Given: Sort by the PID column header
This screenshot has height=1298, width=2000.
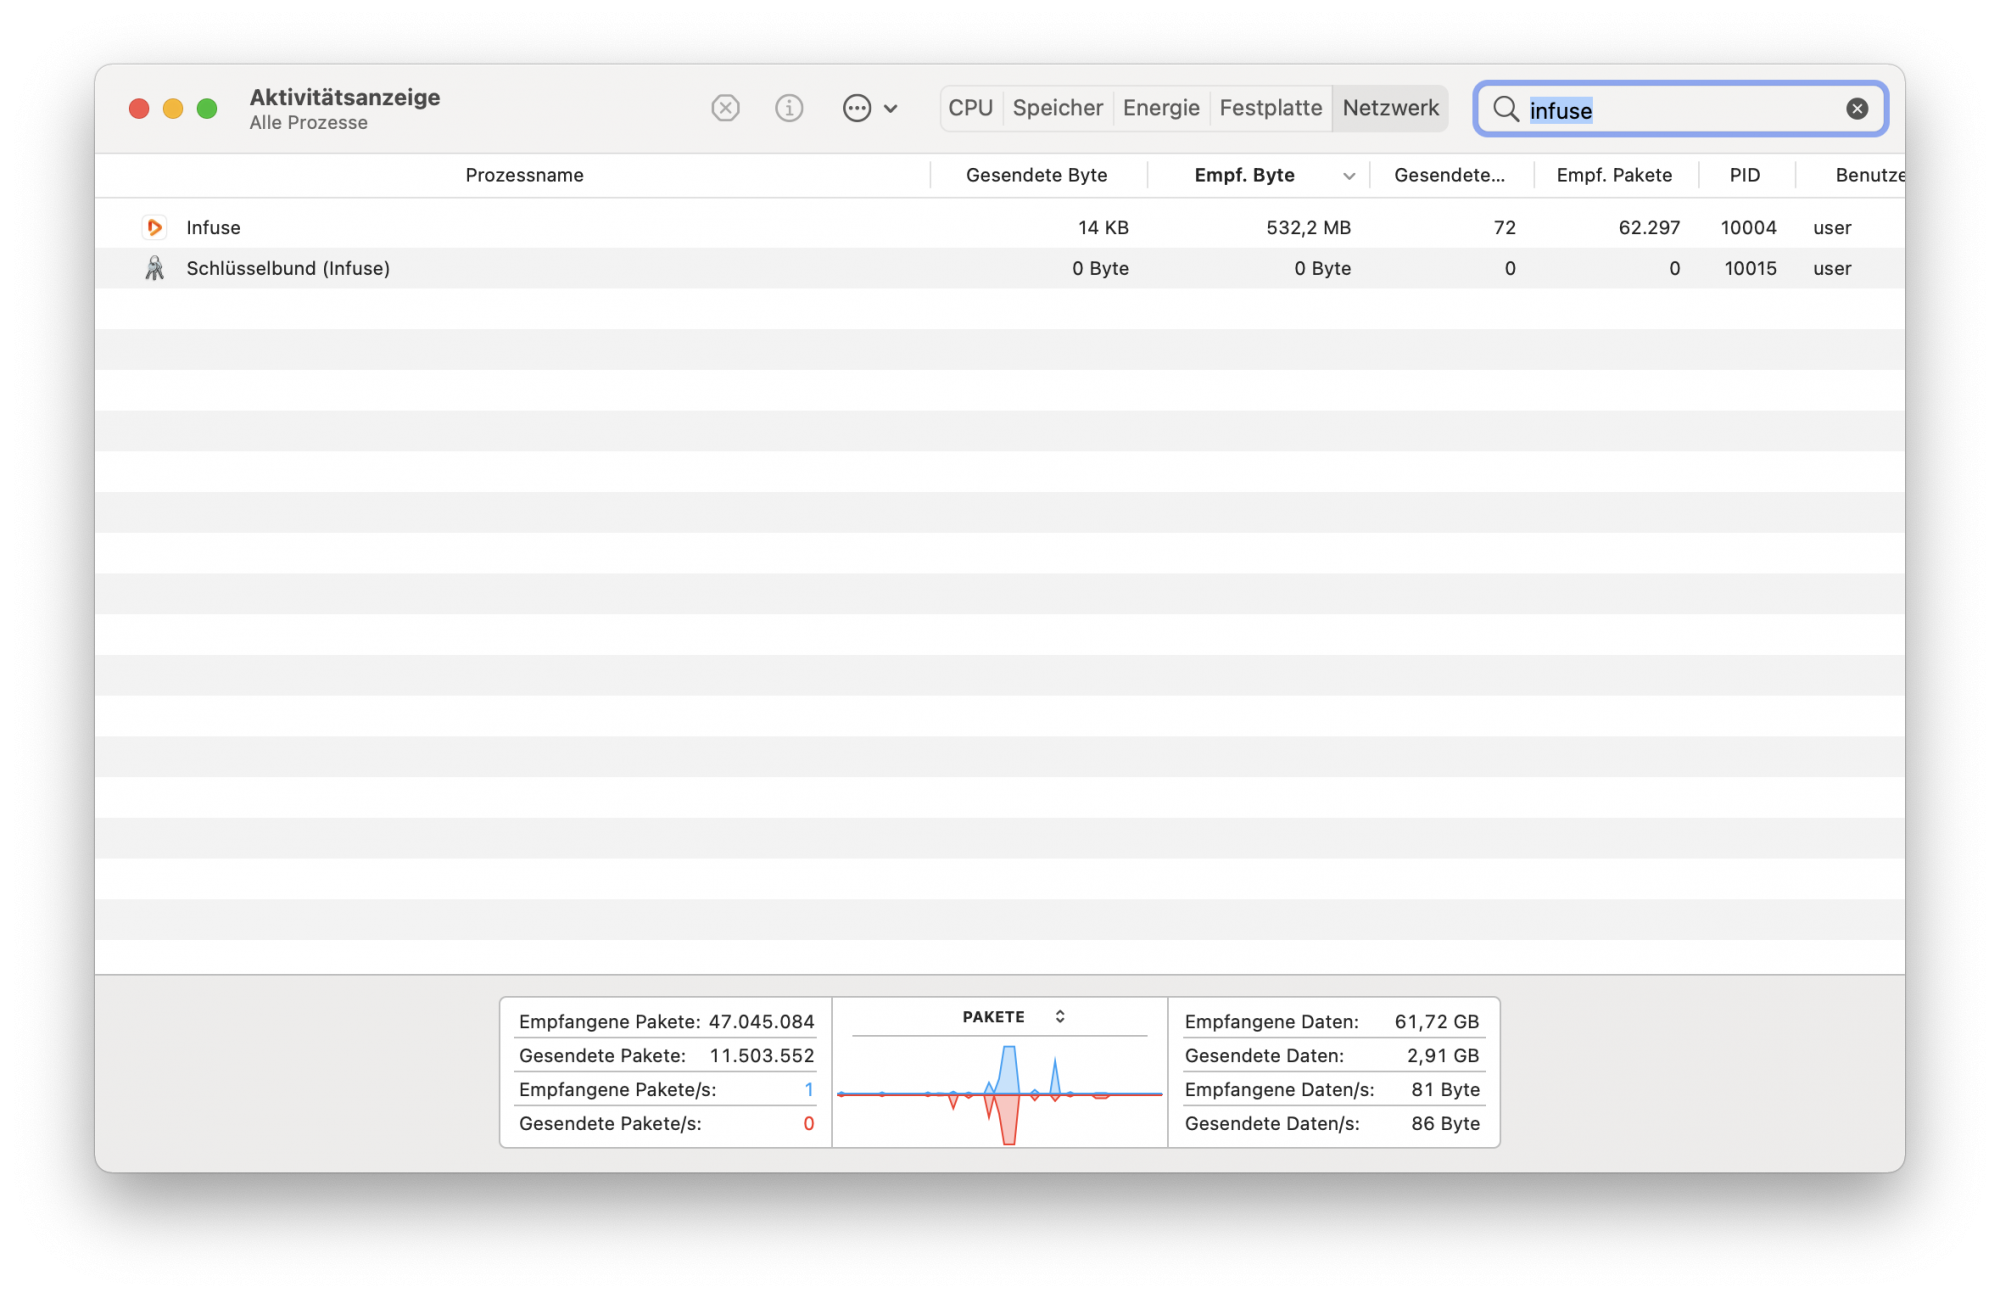Looking at the screenshot, I should (1744, 175).
